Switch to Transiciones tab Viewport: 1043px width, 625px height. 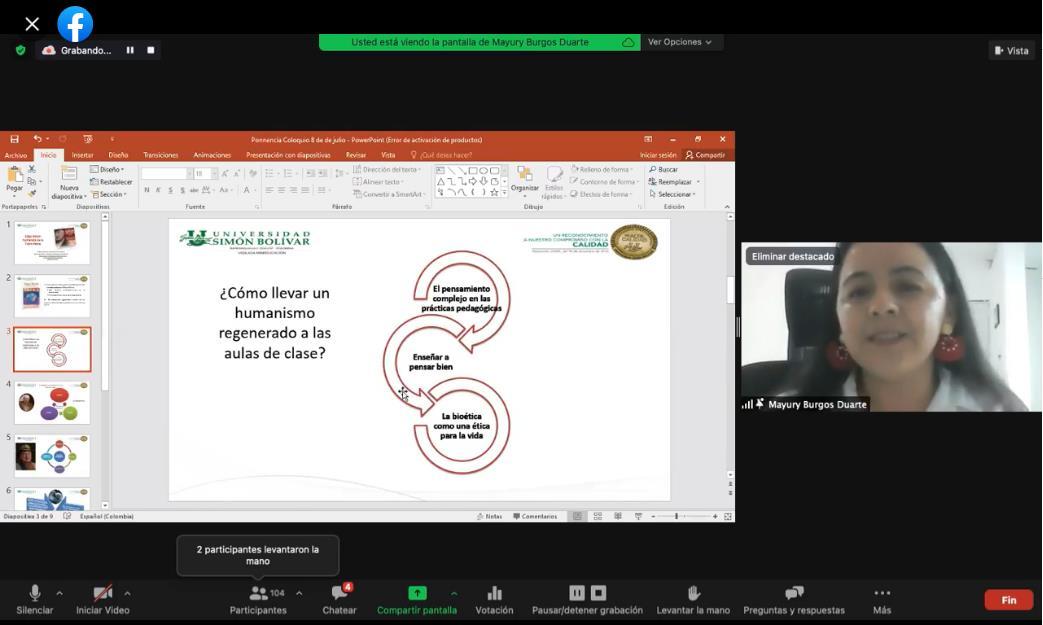tap(161, 155)
